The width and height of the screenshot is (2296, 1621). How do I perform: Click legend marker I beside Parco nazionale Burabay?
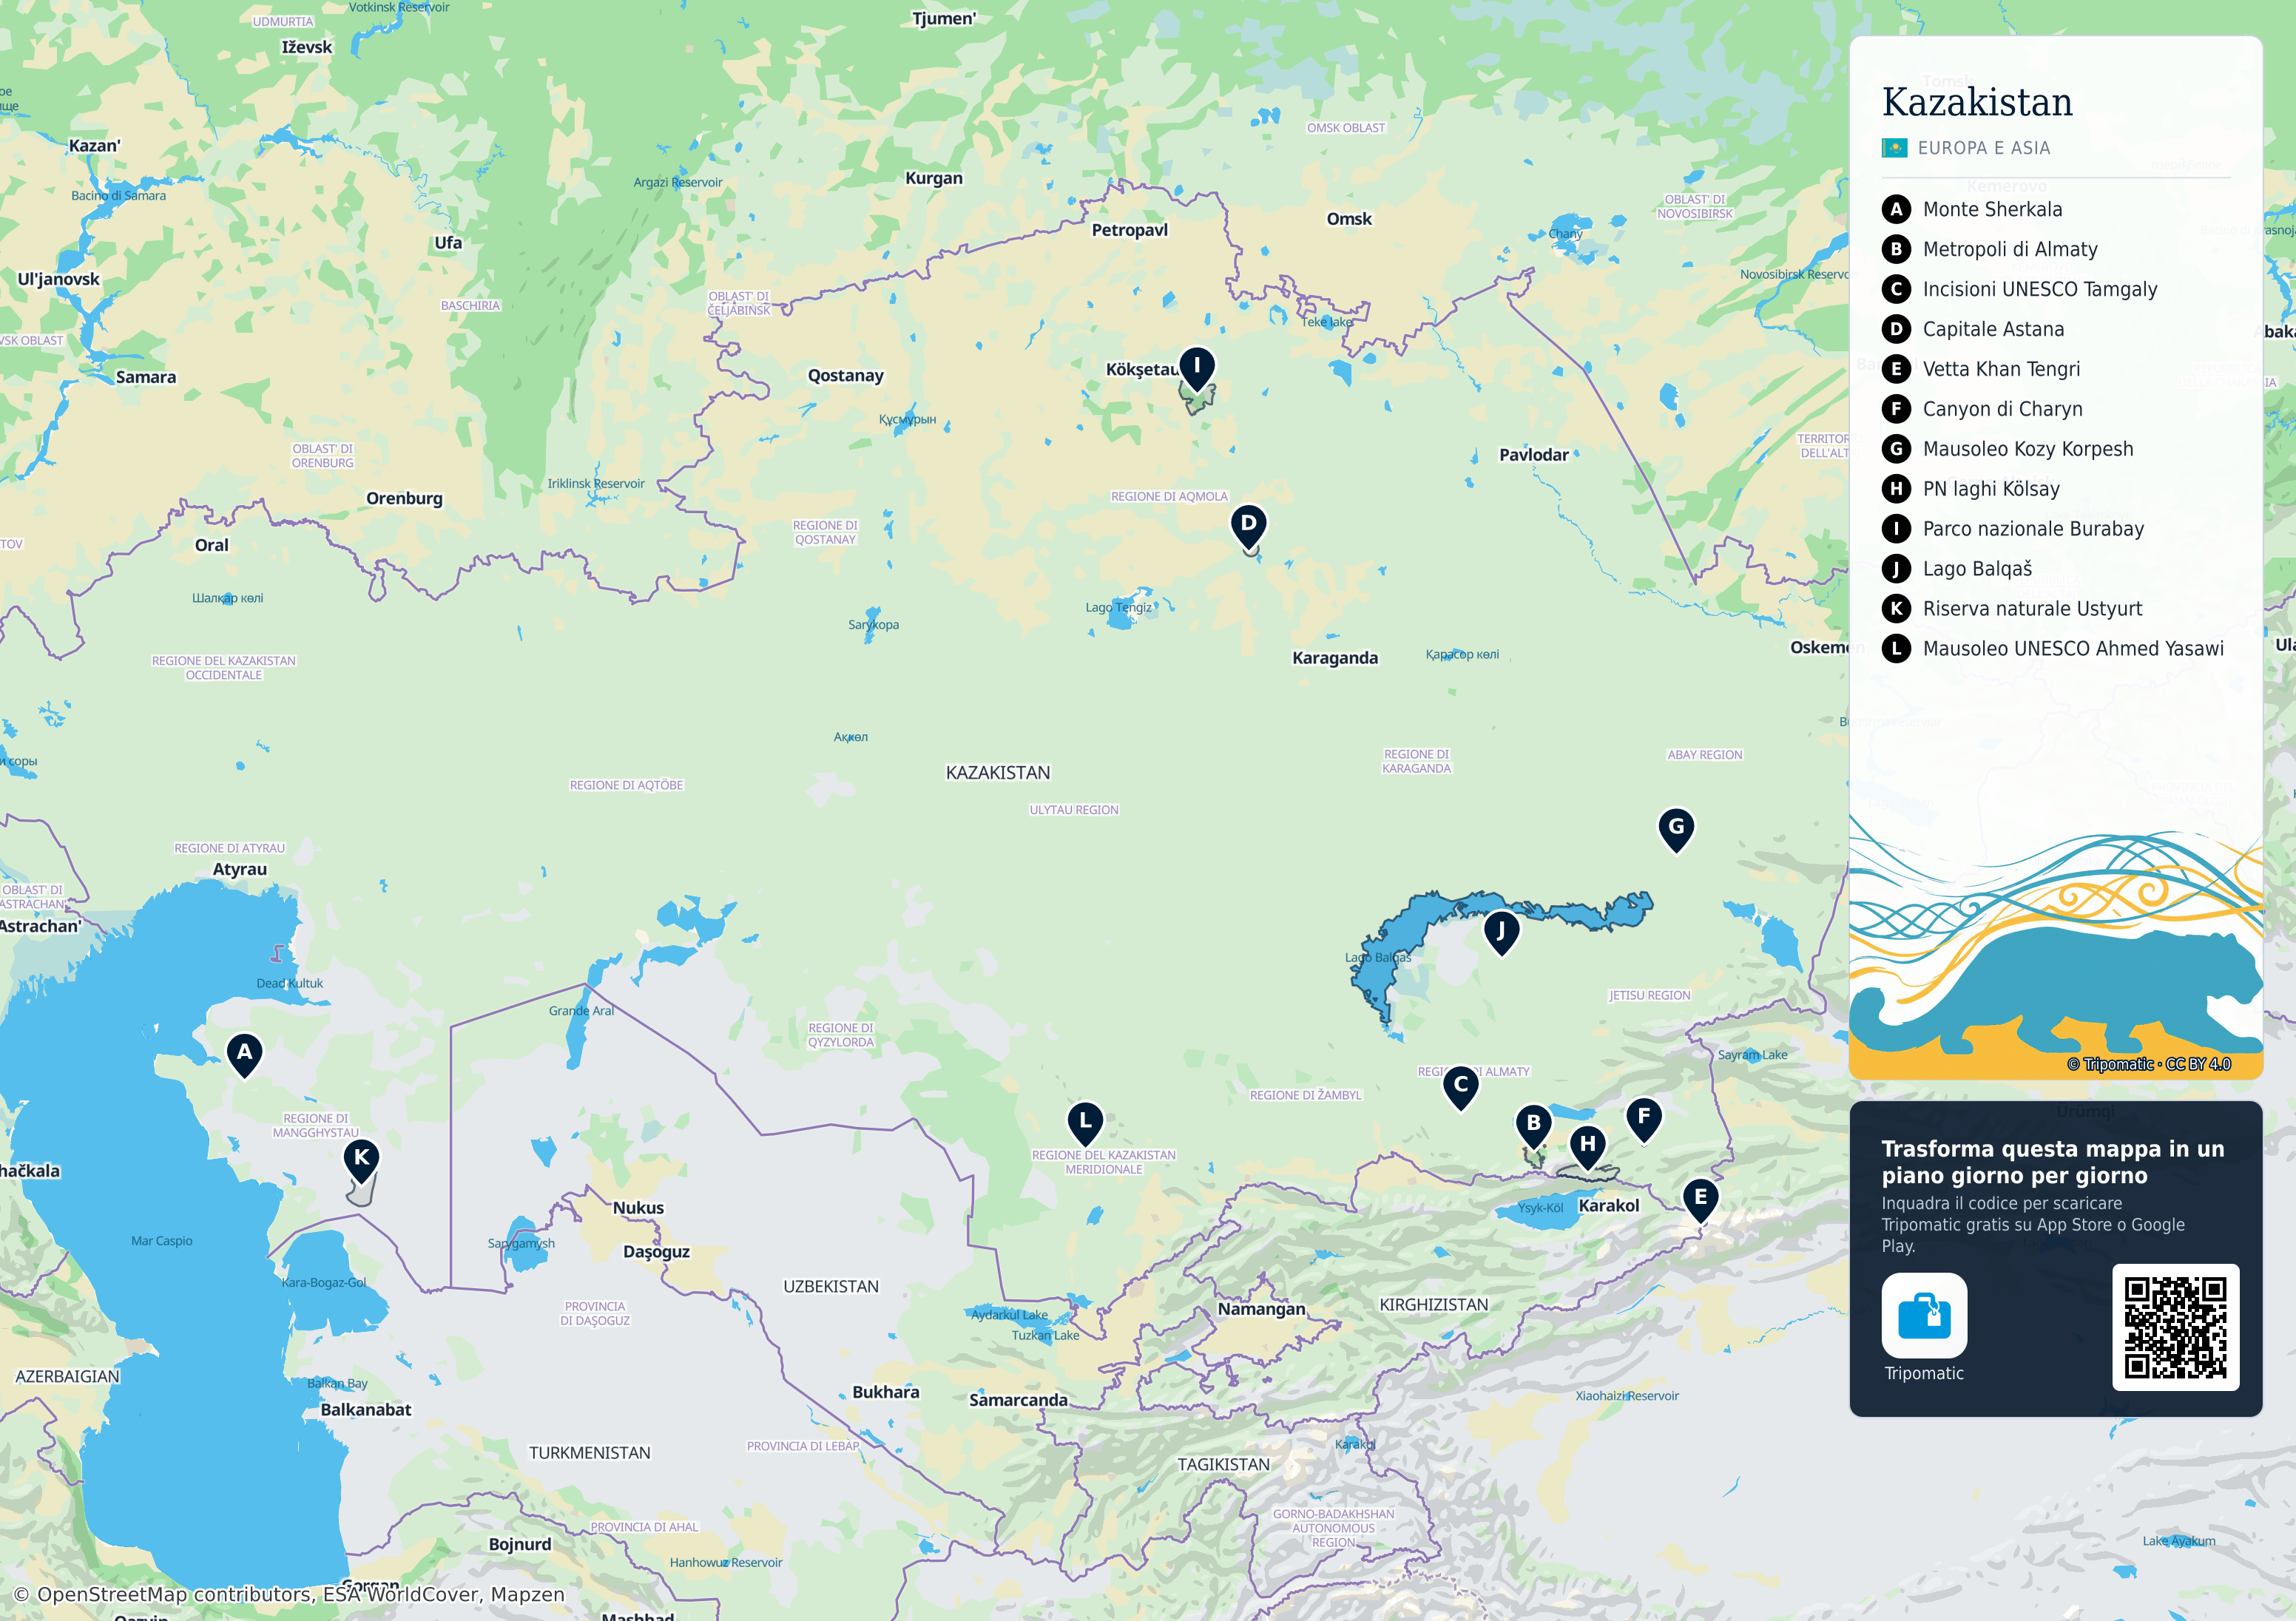click(1895, 529)
